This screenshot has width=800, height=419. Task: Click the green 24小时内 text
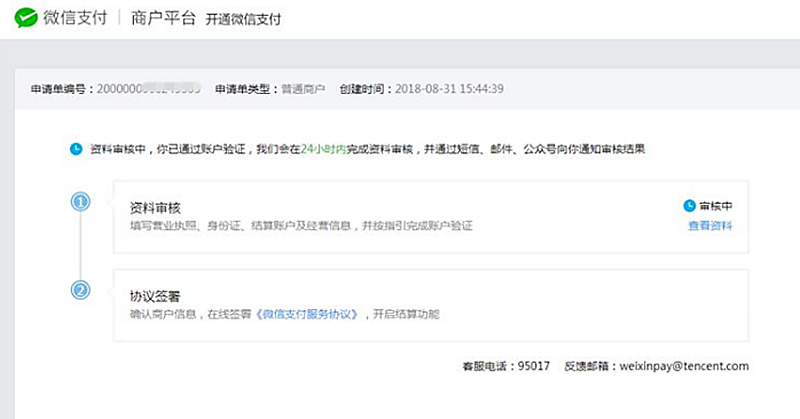click(323, 149)
